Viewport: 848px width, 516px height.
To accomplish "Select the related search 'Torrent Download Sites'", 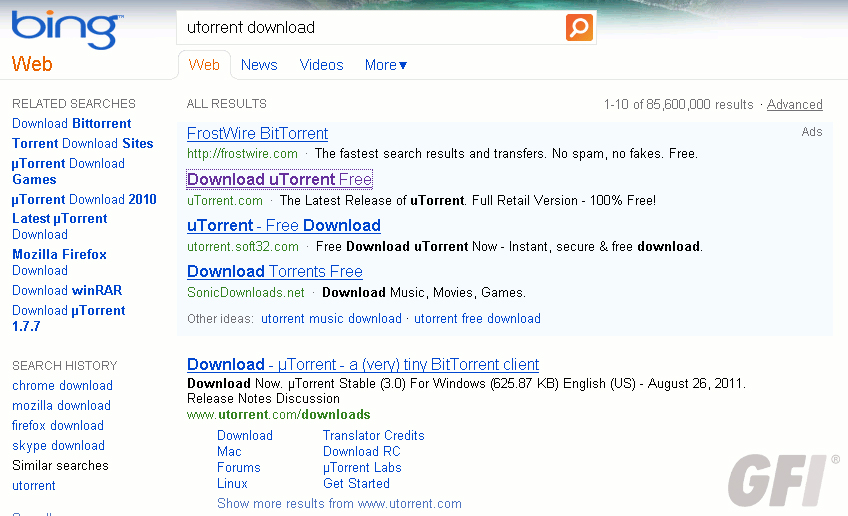I will point(83,143).
